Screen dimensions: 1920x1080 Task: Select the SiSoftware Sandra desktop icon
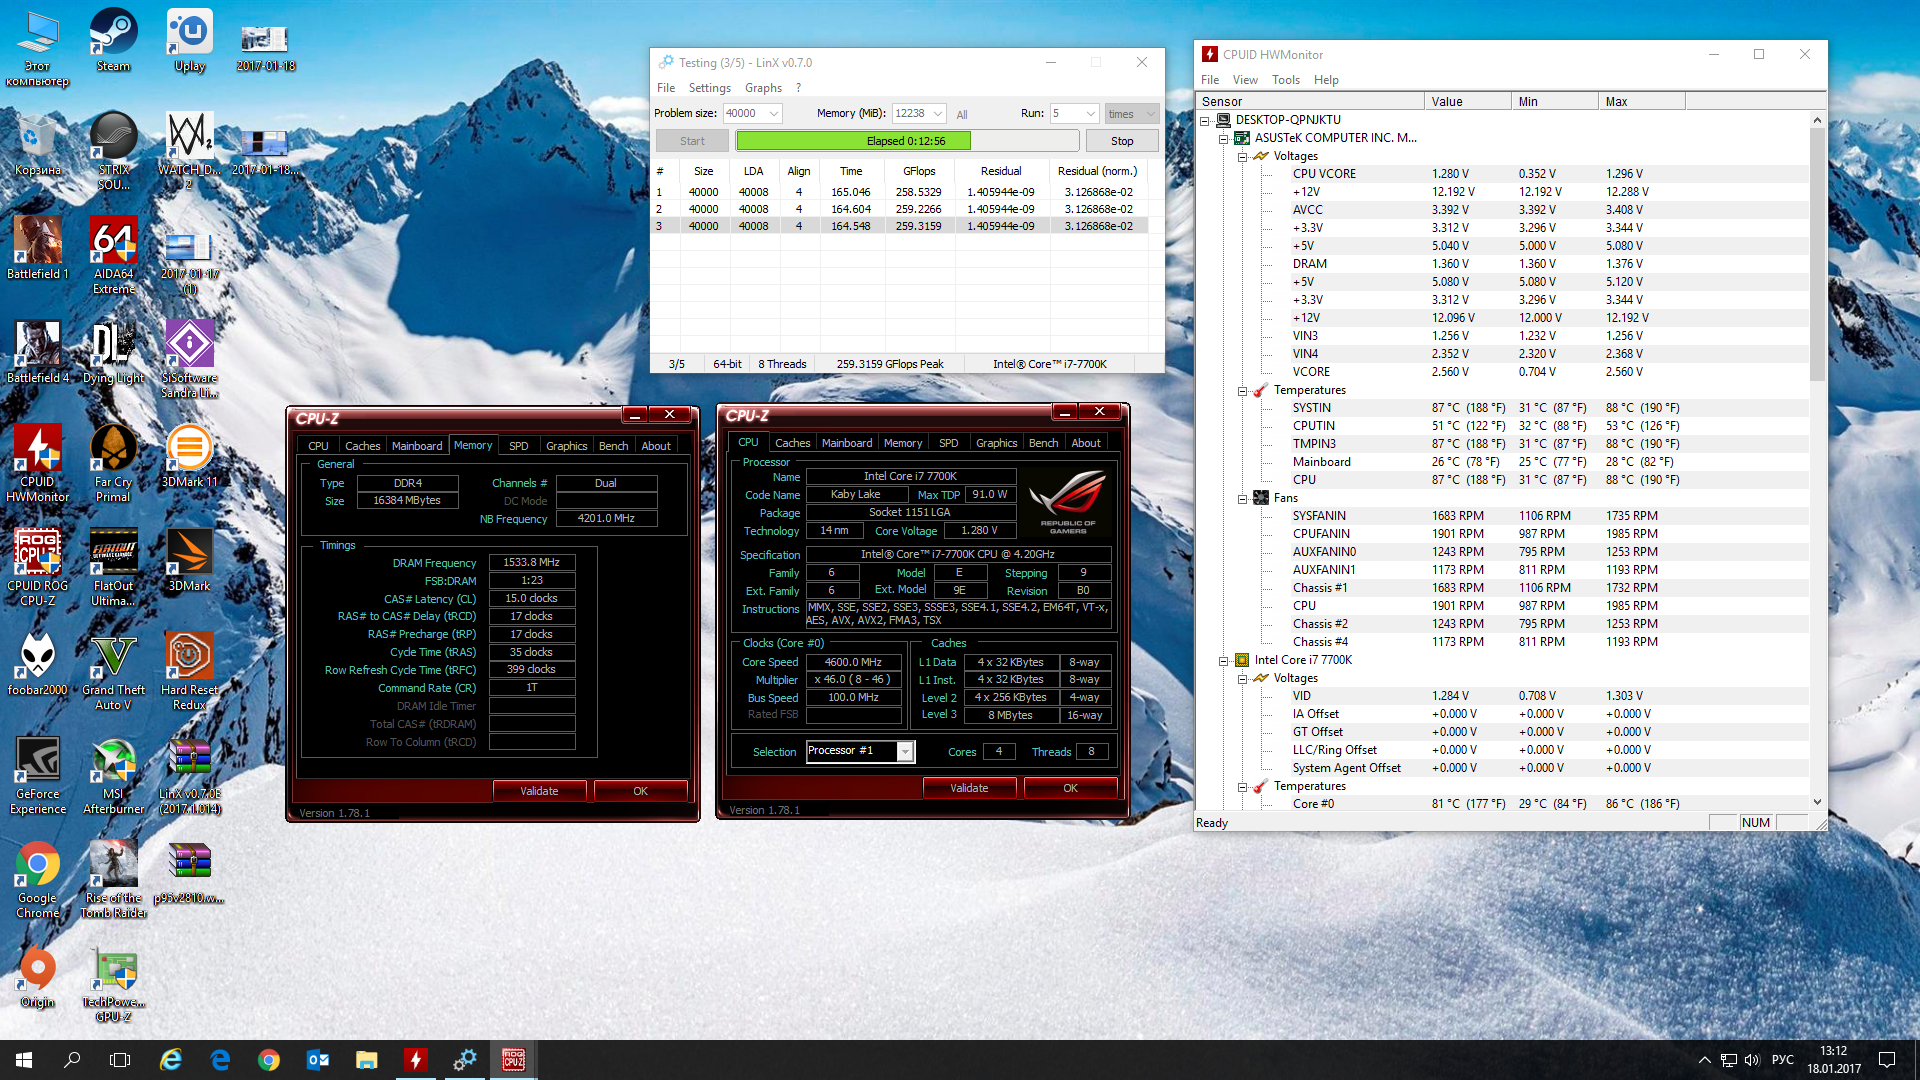[x=189, y=359]
